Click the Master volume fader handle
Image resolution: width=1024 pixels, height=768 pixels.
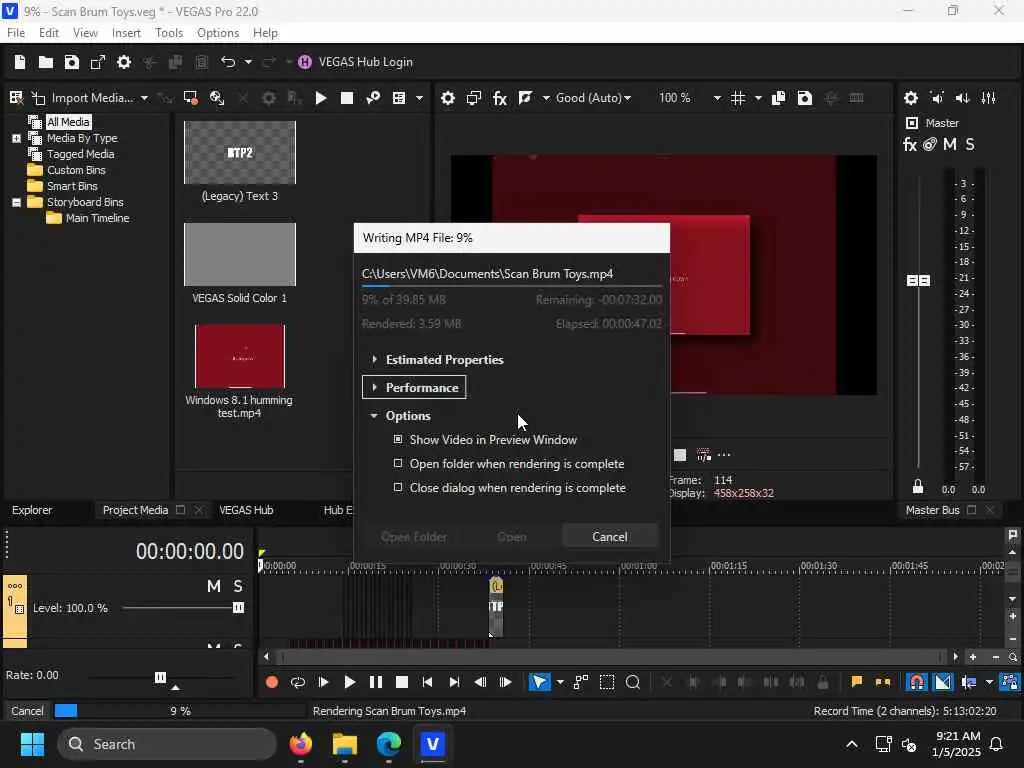point(918,280)
